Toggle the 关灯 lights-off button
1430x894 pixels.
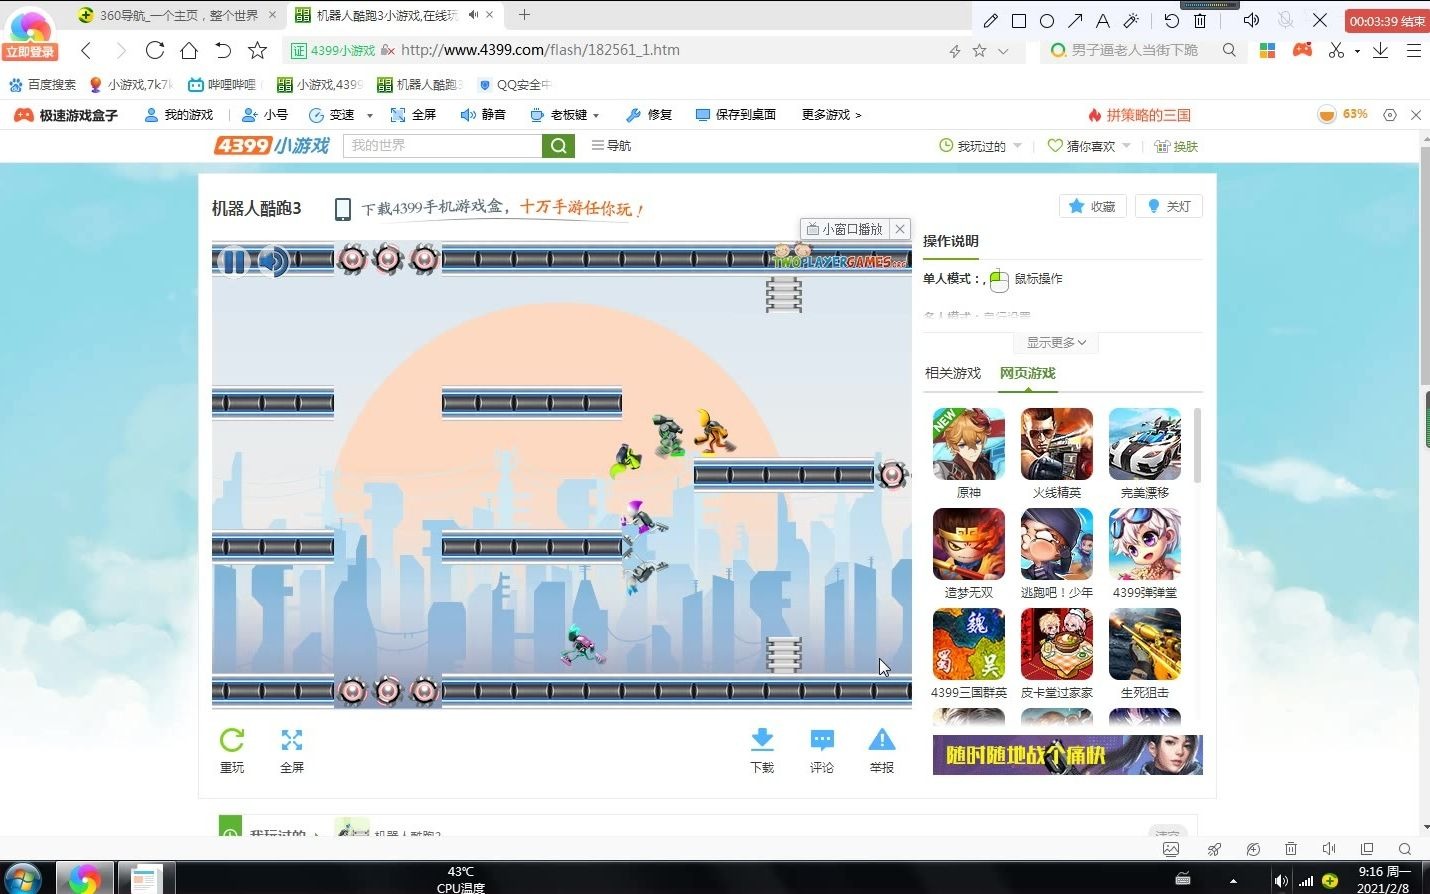click(x=1169, y=206)
